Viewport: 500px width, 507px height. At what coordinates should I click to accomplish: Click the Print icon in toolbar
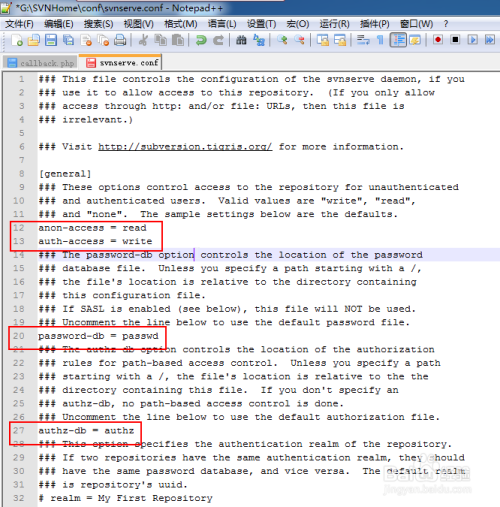tap(120, 40)
